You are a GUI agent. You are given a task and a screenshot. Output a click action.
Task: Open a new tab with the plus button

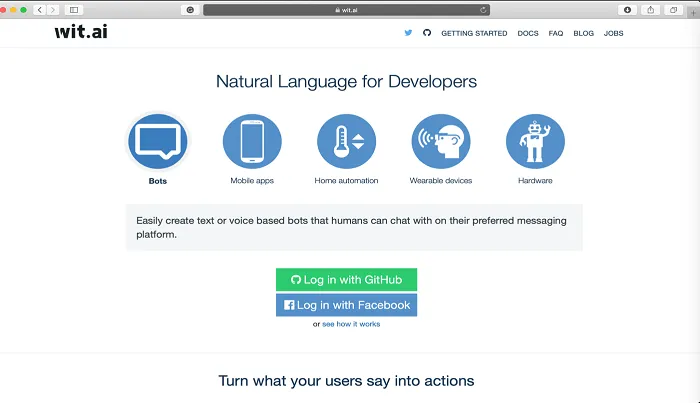693,13
